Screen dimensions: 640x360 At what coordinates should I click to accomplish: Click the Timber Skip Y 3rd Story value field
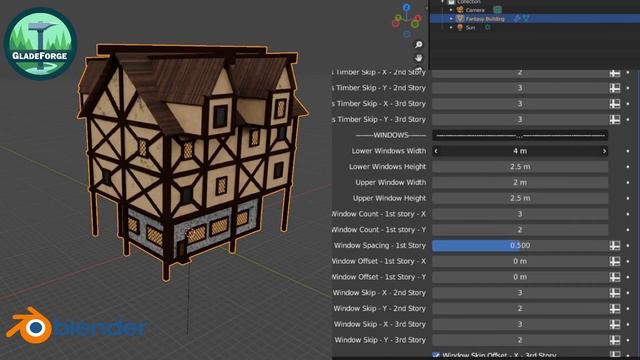click(x=520, y=120)
